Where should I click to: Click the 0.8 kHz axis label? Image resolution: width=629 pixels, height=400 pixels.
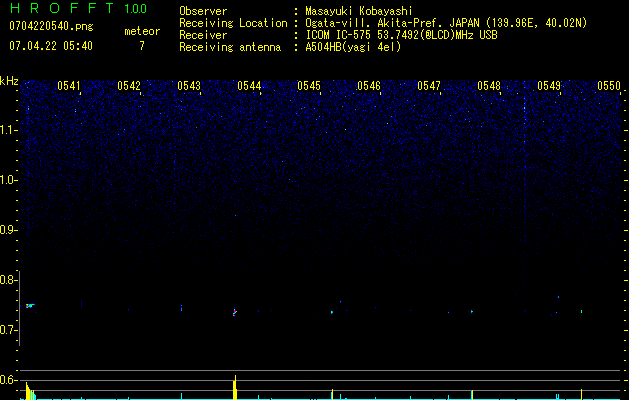[9, 280]
